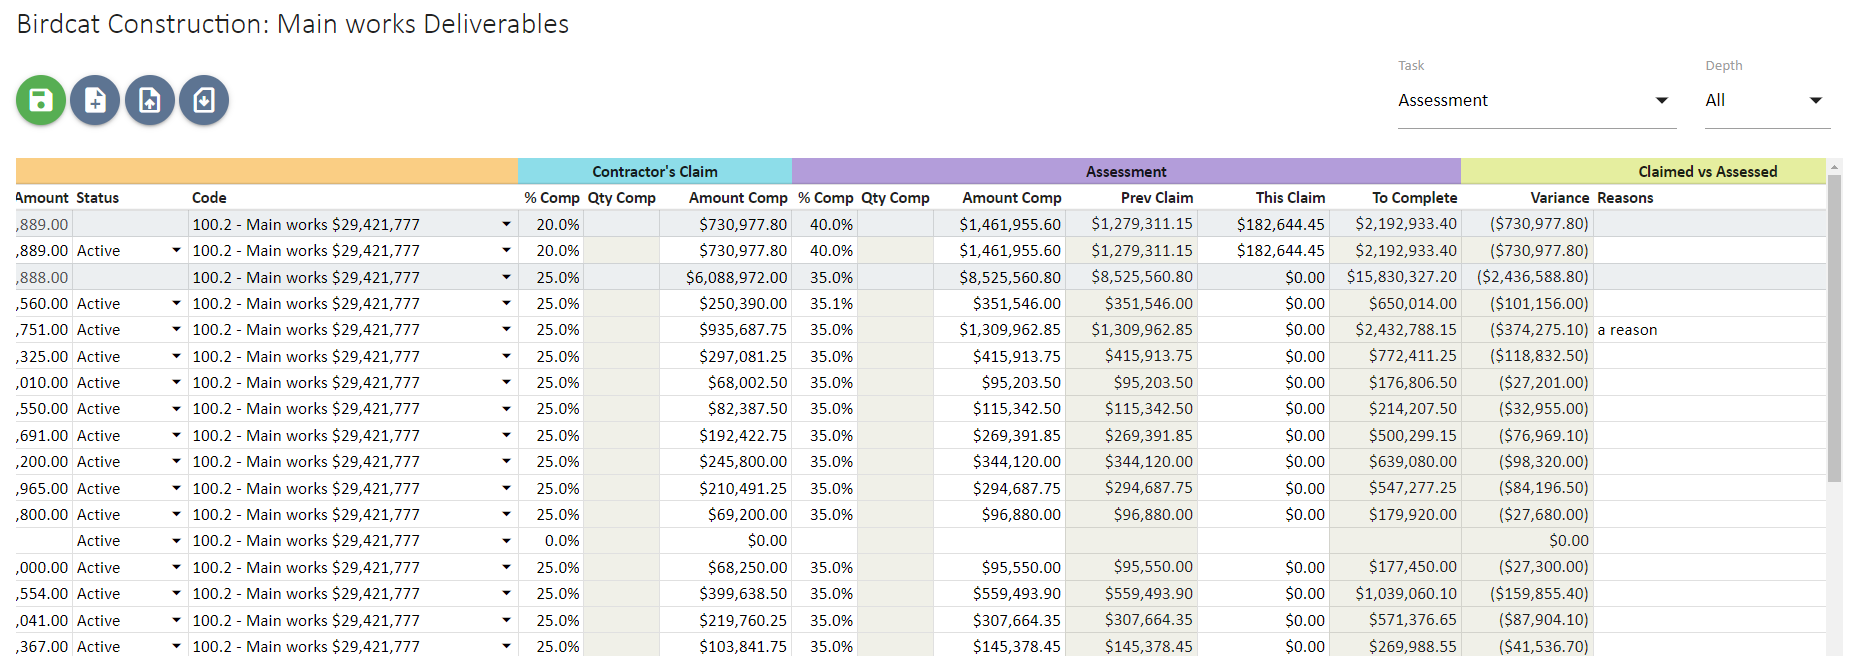Image resolution: width=1855 pixels, height=656 pixels.
Task: Expand Code dropdown in the 'a reason' row
Action: [x=506, y=330]
